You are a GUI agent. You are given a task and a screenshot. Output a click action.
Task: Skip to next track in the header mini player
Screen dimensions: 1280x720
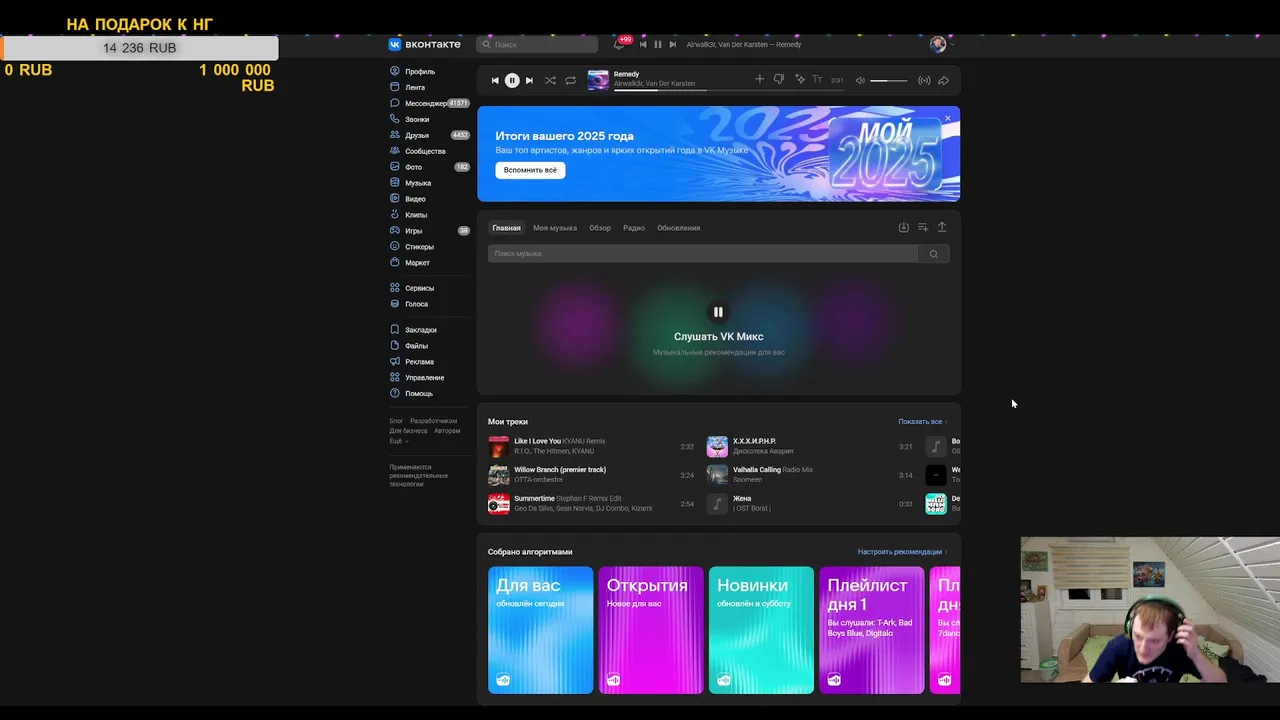point(672,44)
